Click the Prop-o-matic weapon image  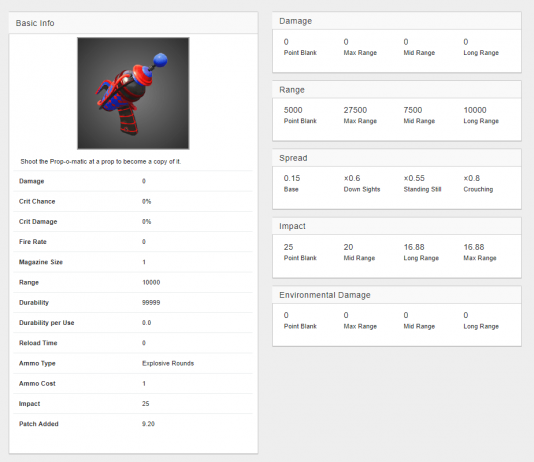pyautogui.click(x=133, y=93)
